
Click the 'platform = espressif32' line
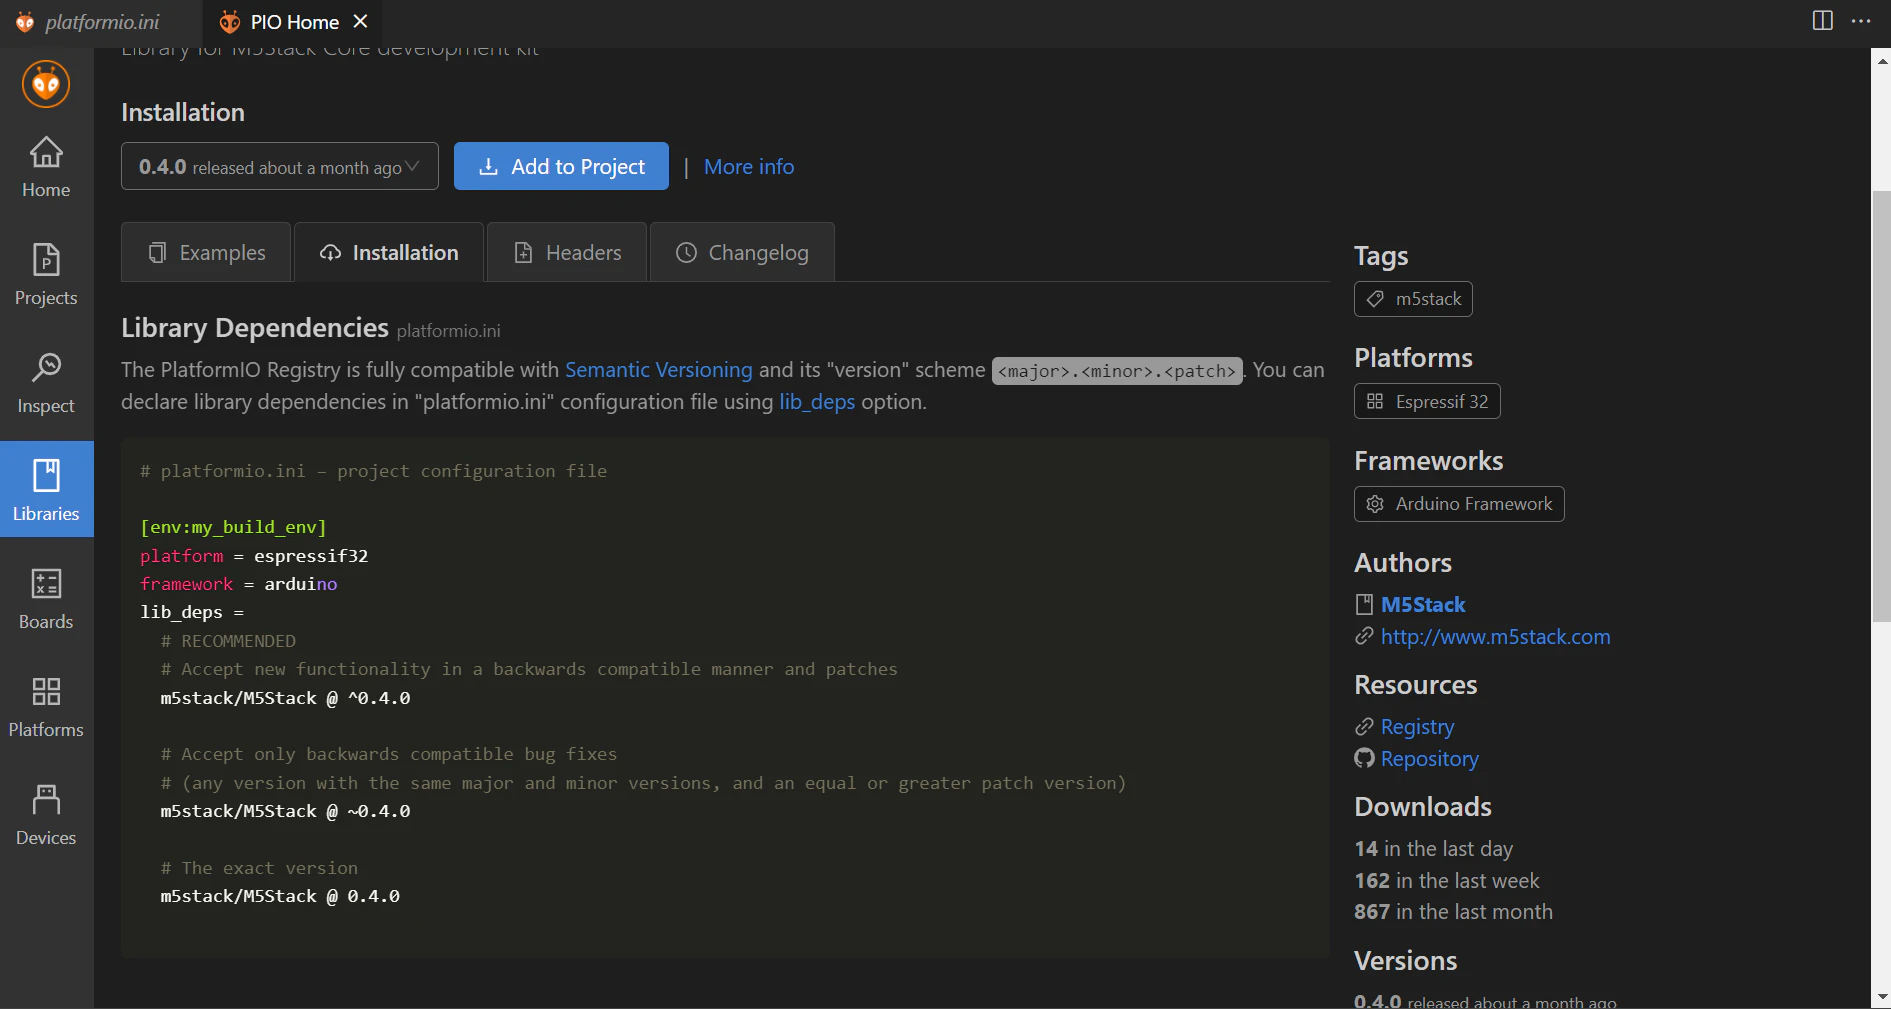[x=254, y=556]
